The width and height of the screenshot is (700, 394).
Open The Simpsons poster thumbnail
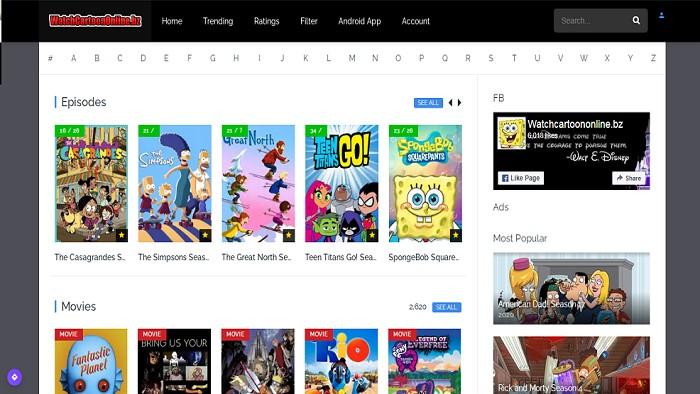175,183
